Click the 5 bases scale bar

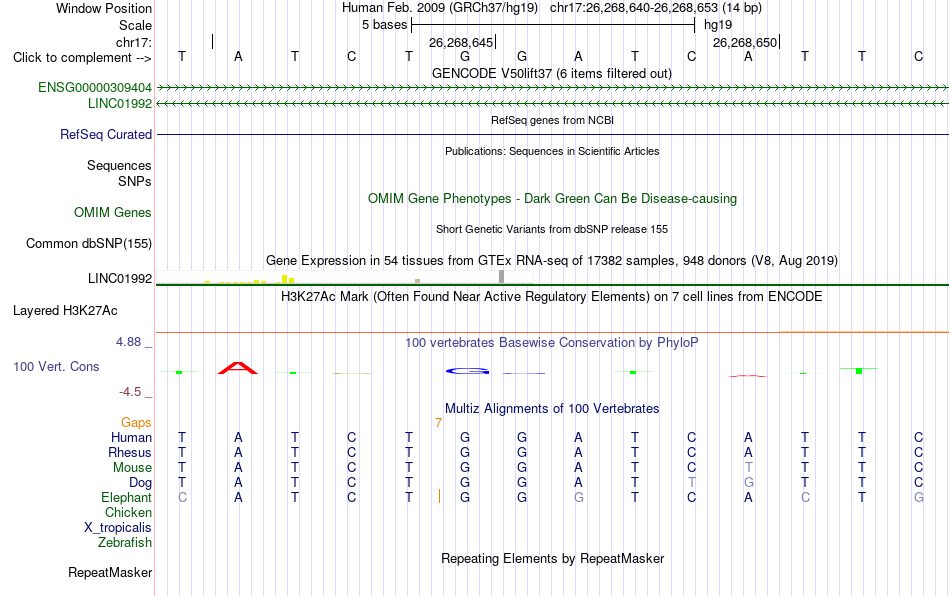pyautogui.click(x=553, y=25)
